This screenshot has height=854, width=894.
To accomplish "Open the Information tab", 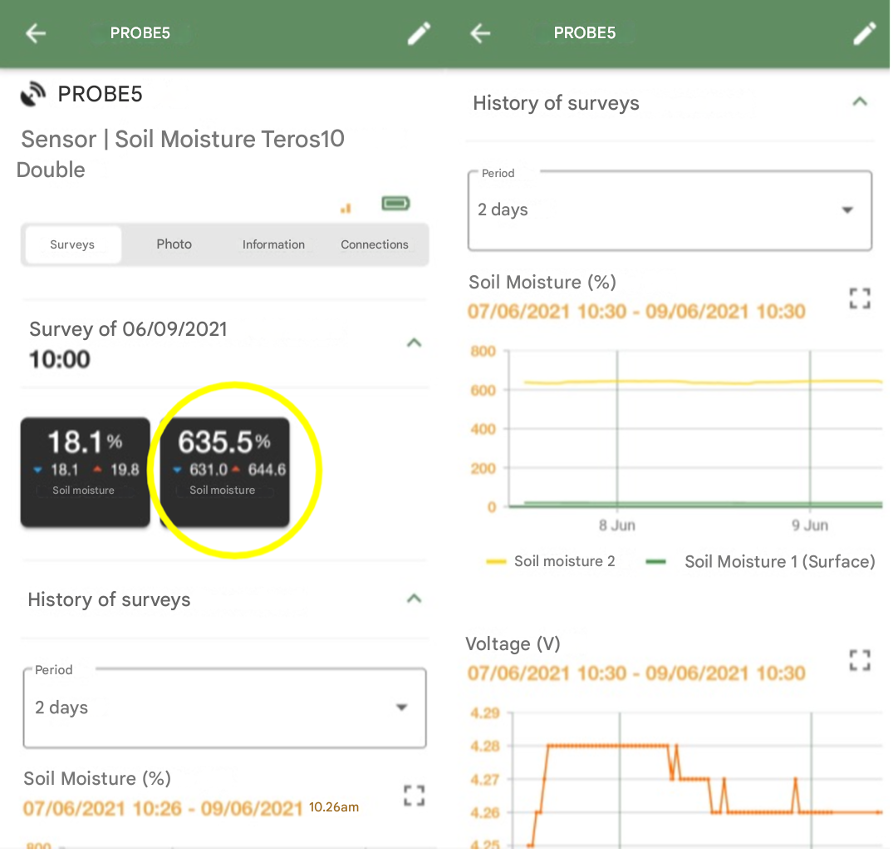I will [274, 245].
